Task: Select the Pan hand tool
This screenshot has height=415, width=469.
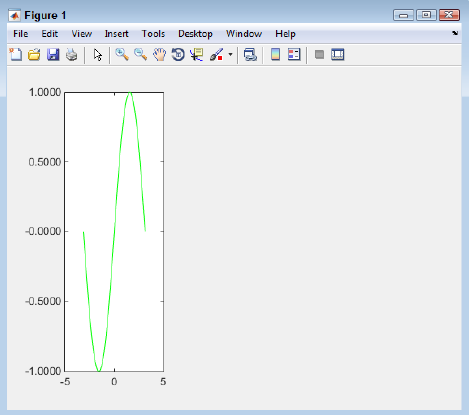Action: (159, 54)
